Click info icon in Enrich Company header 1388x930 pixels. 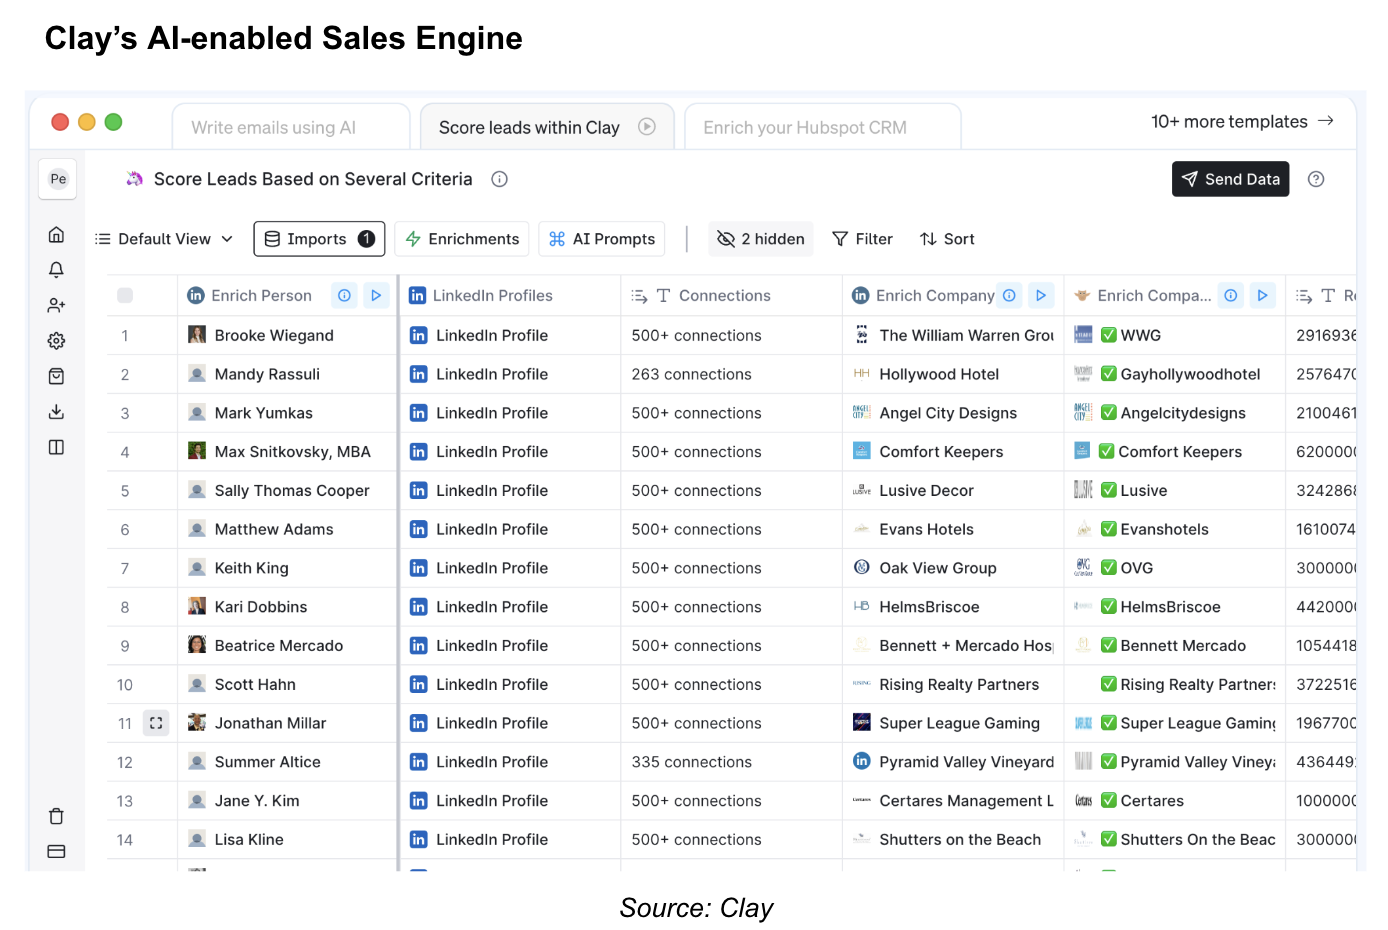(1010, 295)
